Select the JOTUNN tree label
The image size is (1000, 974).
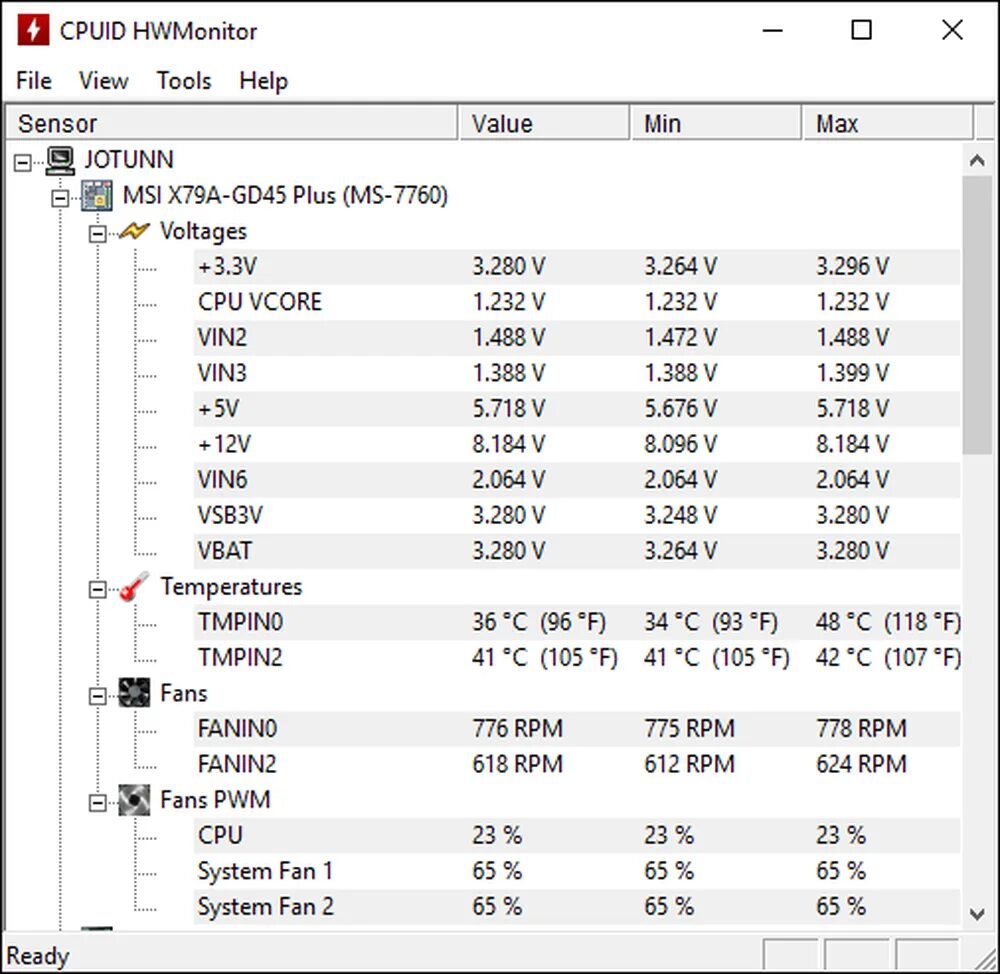[129, 159]
